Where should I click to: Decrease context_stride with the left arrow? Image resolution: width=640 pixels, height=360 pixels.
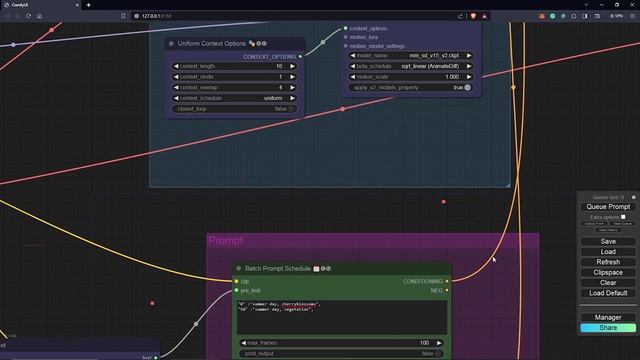click(x=176, y=77)
